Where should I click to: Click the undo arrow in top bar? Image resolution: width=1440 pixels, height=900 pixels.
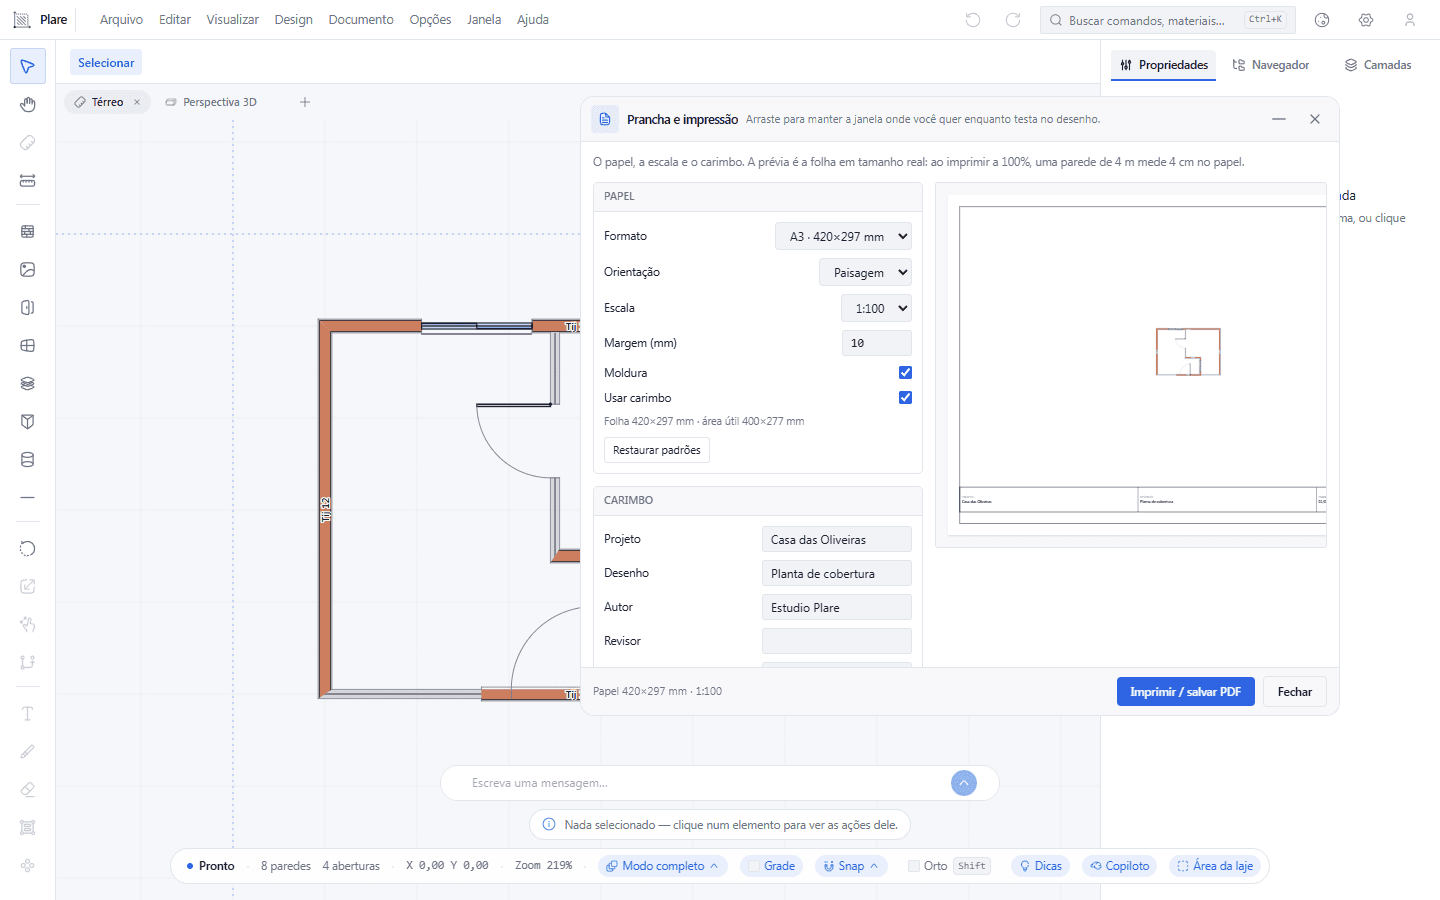973,20
